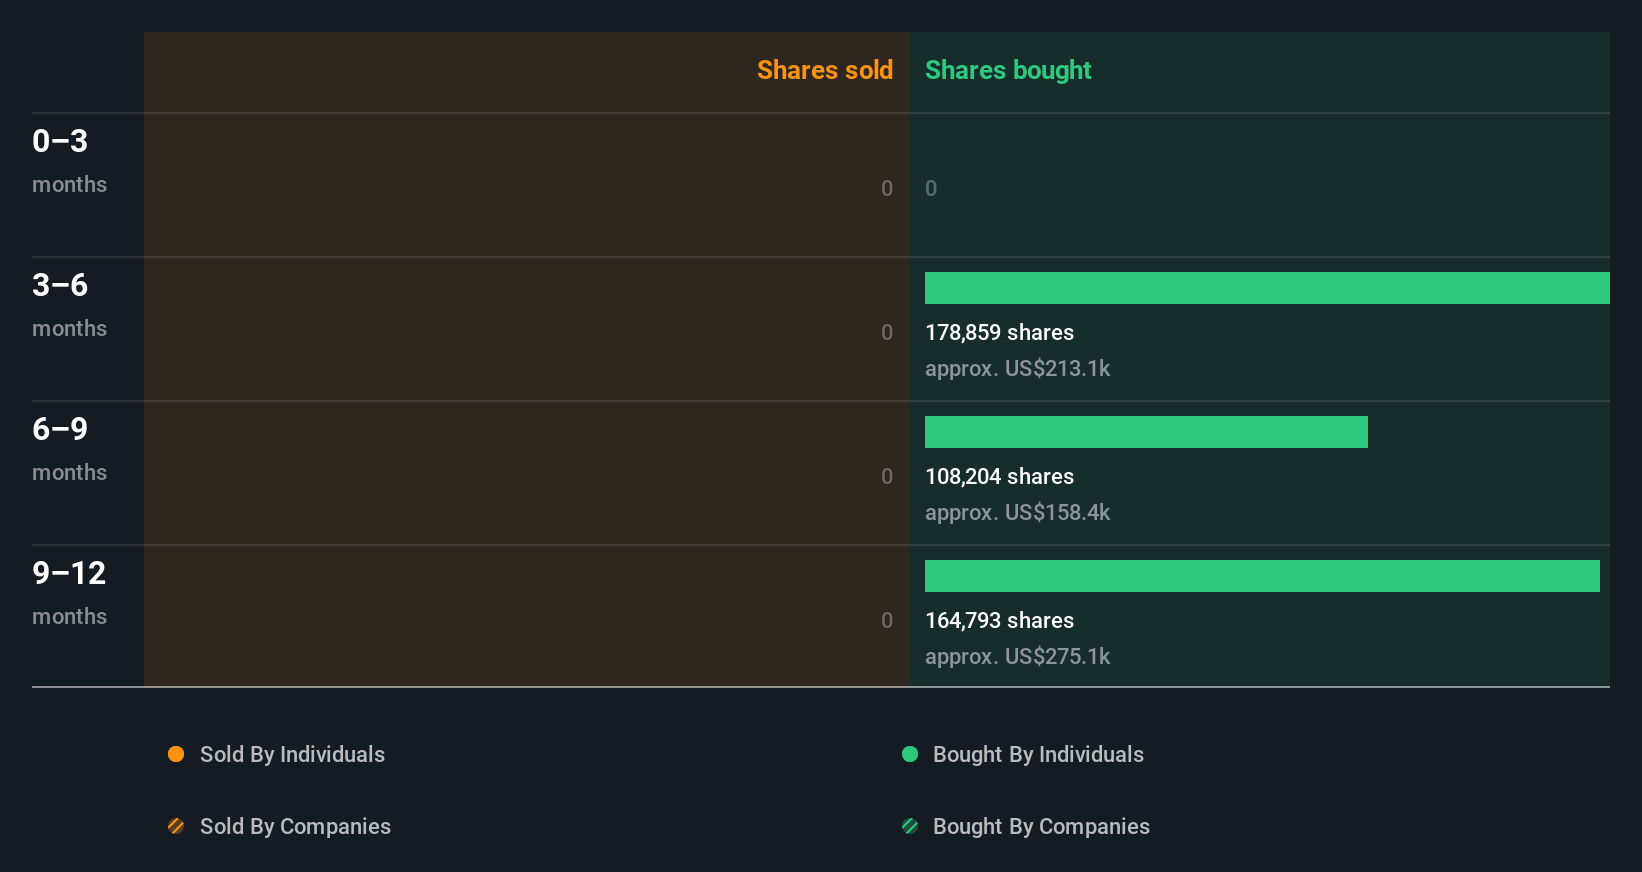
Task: Click the approx. US$213.1k value
Action: (1017, 368)
